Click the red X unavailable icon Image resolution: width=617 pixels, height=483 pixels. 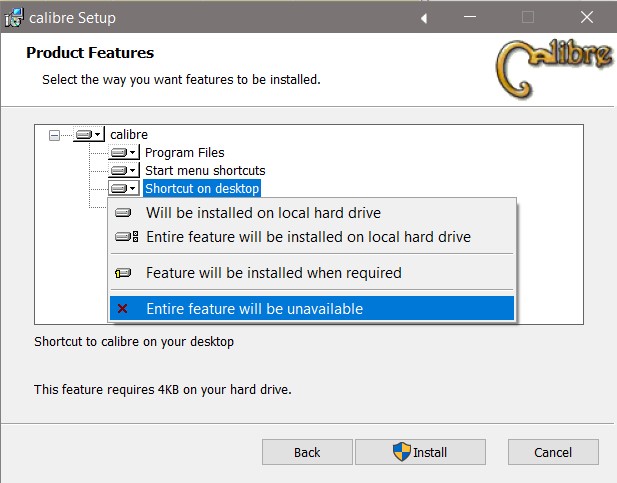point(122,309)
